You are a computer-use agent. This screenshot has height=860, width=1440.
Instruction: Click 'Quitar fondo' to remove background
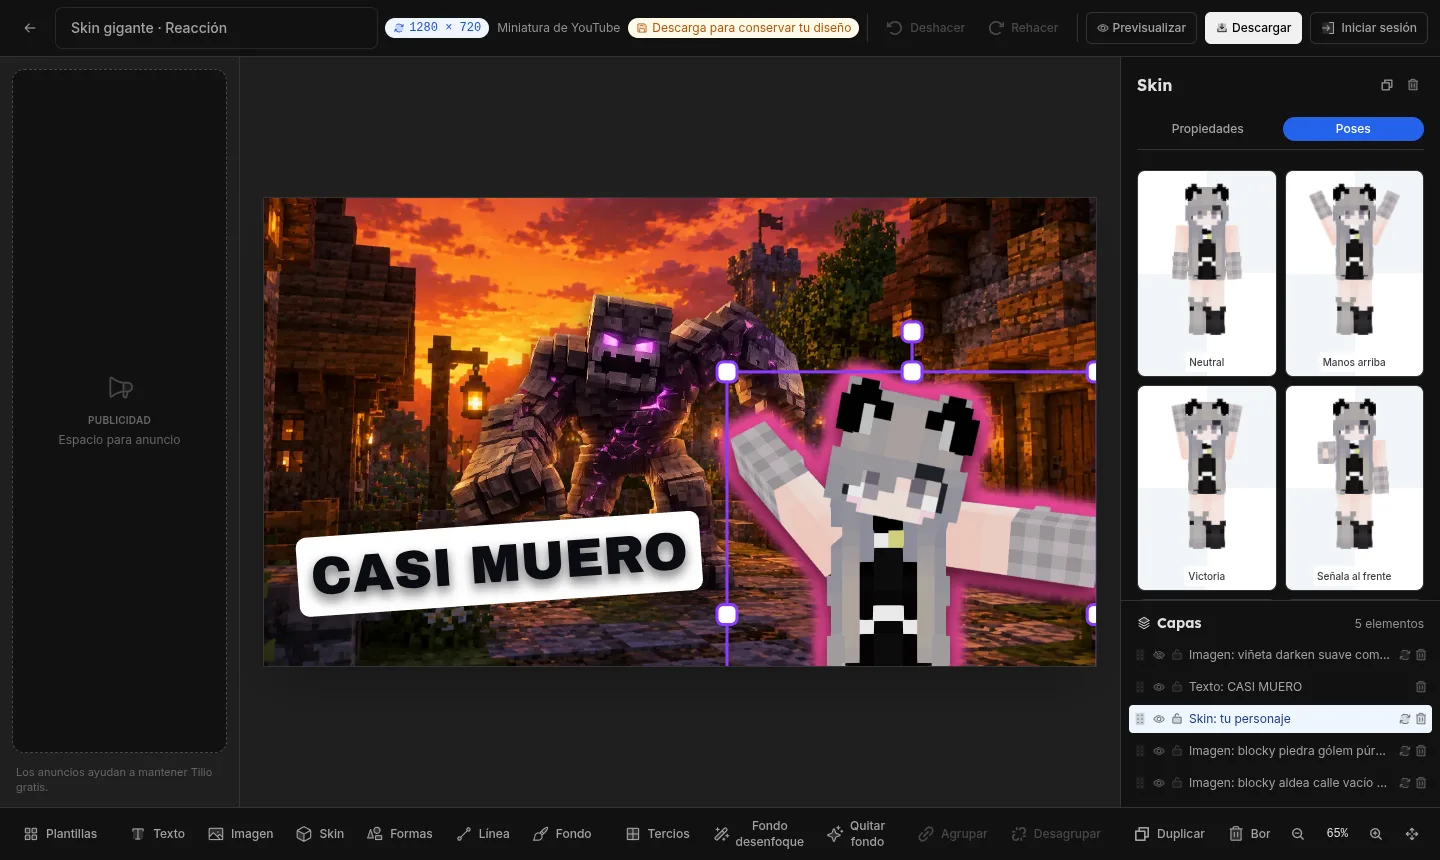(856, 834)
